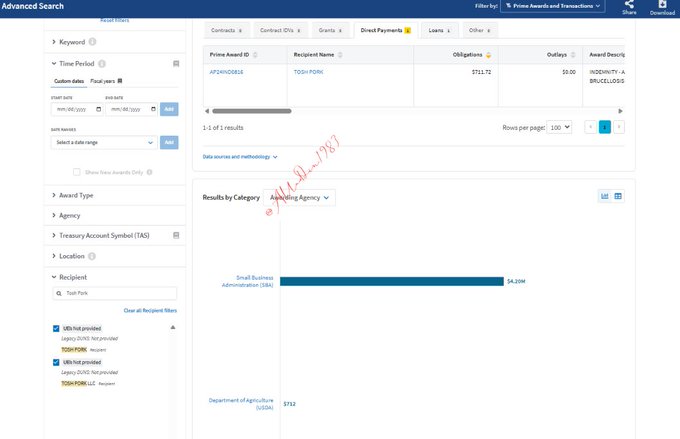Open award AP24IND0816 link
Image resolution: width=680 pixels, height=439 pixels.
(x=226, y=72)
